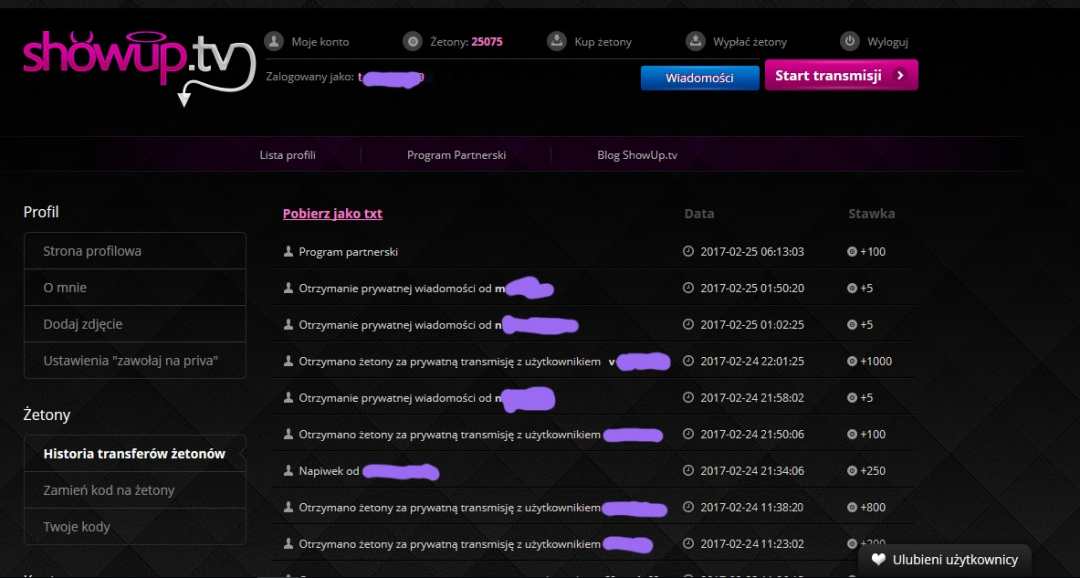This screenshot has height=578, width=1080.
Task: Open Blog ShowUp.tv navigation link
Action: pyautogui.click(x=637, y=155)
